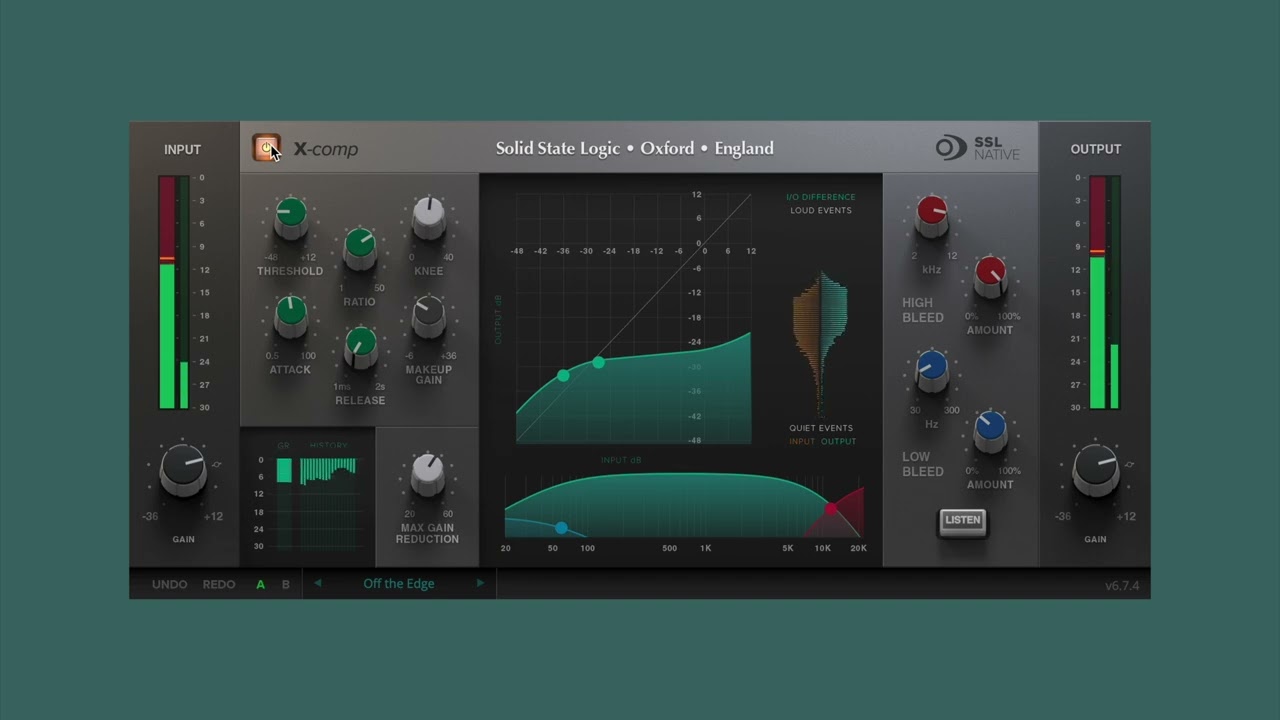The height and width of the screenshot is (720, 1280).
Task: Click the Attack knob
Action: [x=290, y=315]
